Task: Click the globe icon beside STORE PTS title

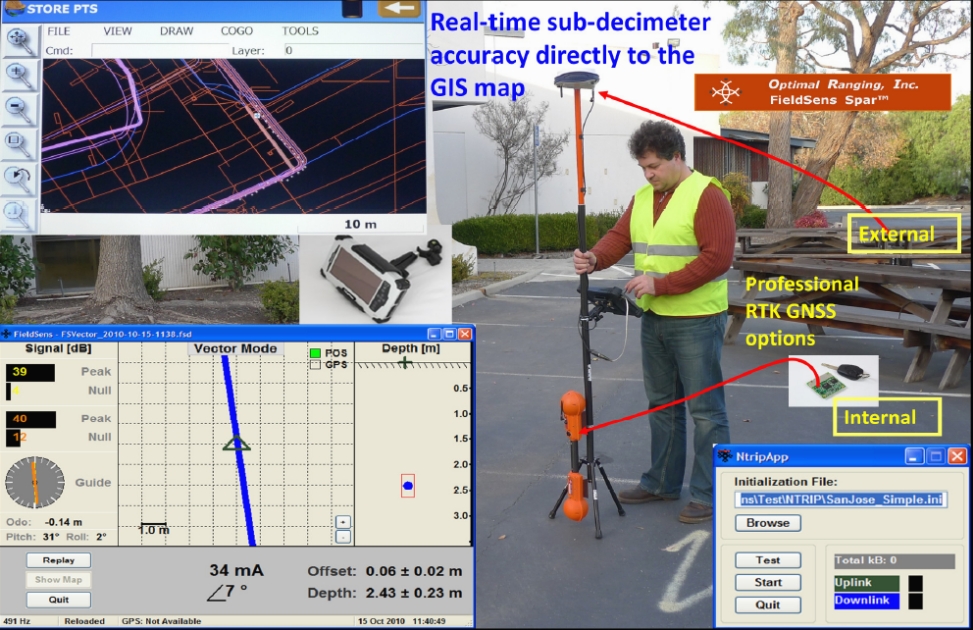Action: coord(14,9)
